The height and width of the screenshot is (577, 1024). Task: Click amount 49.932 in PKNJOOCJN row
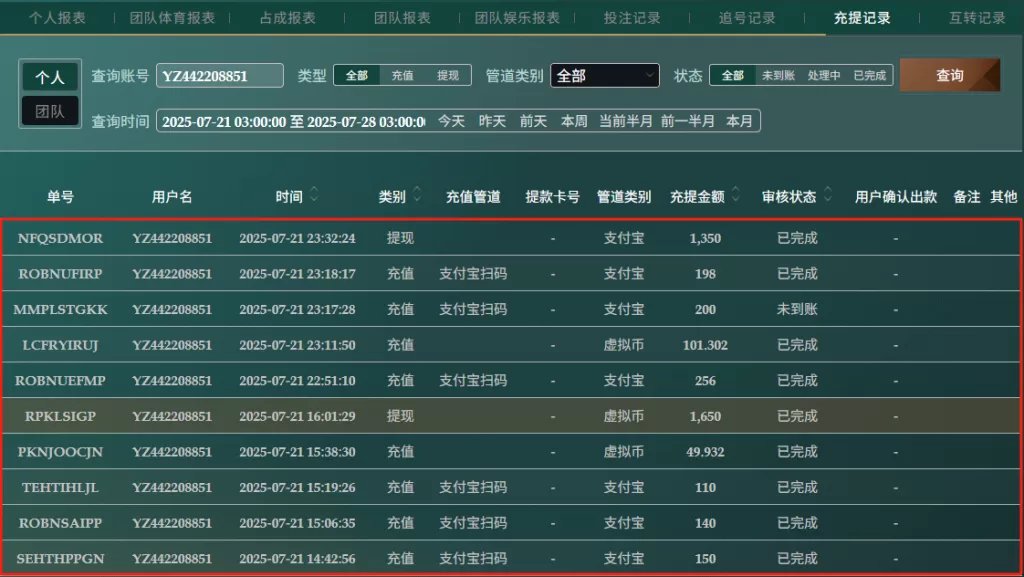pos(705,452)
